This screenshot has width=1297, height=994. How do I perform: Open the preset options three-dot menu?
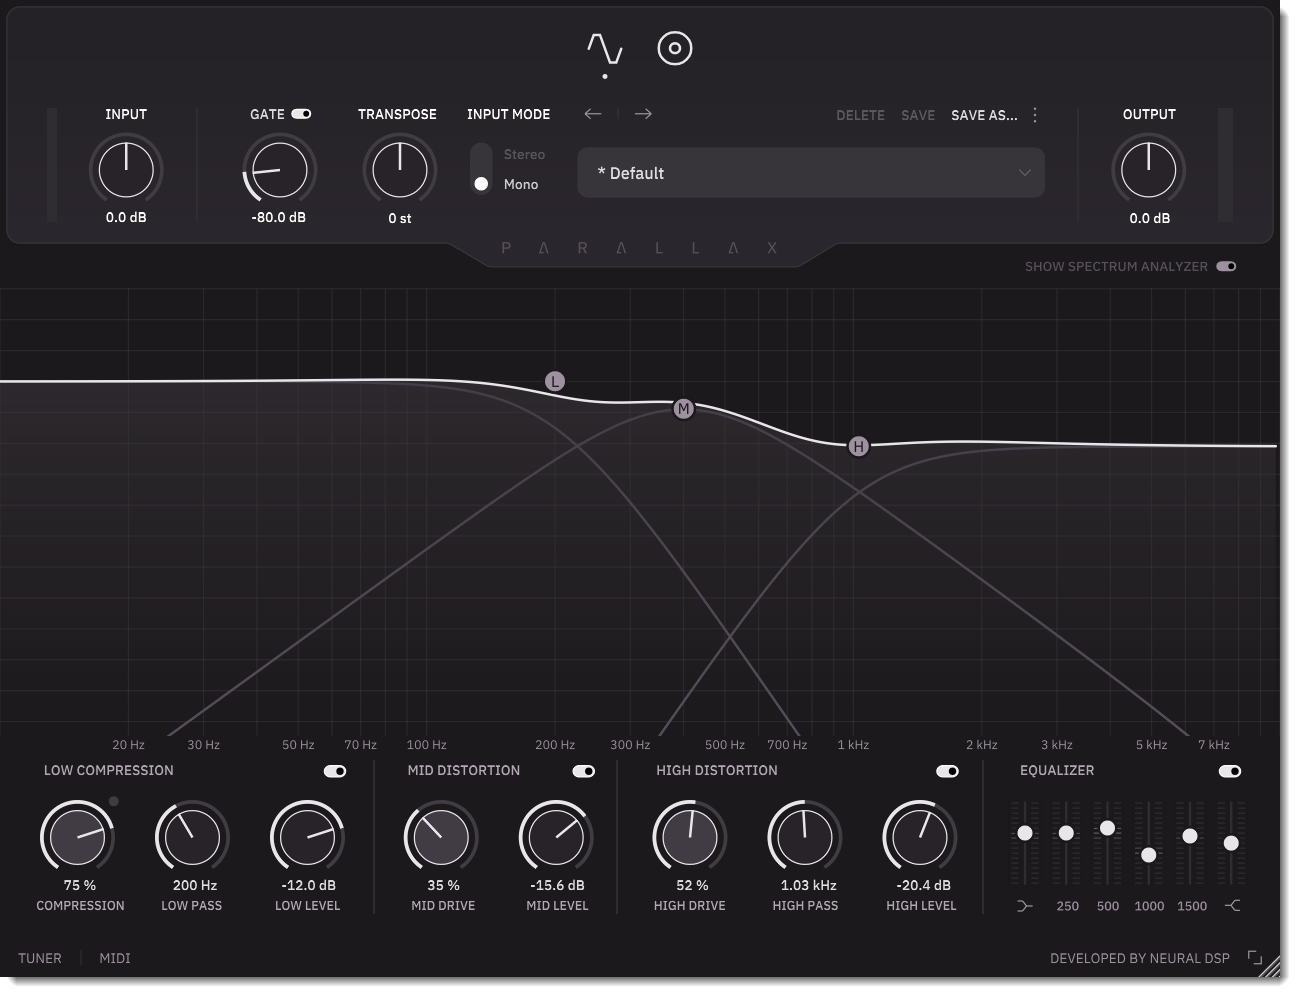point(1035,115)
